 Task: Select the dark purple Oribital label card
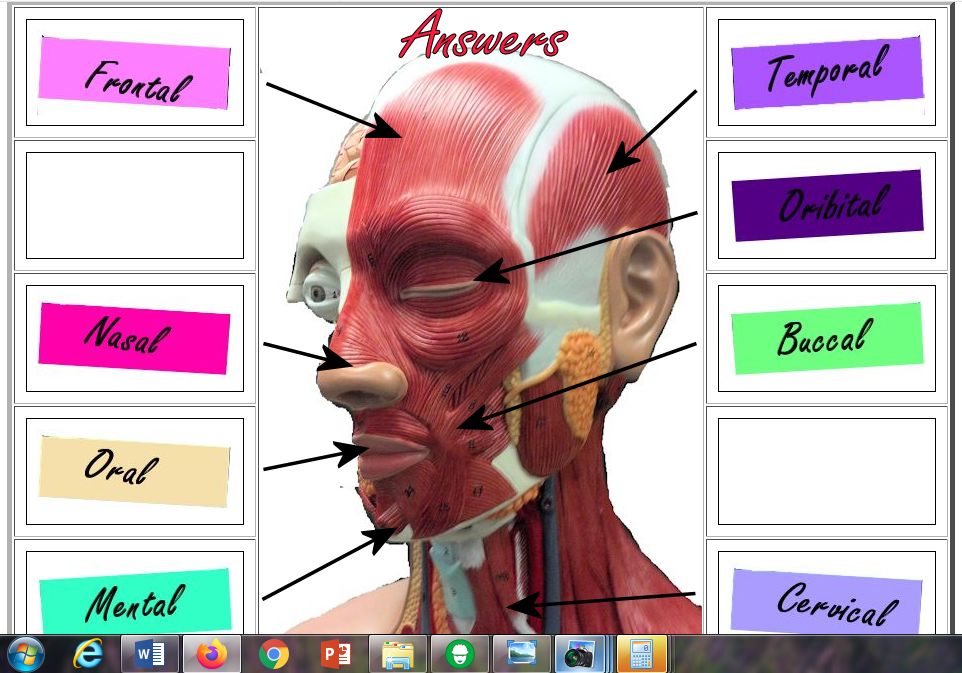[x=827, y=206]
